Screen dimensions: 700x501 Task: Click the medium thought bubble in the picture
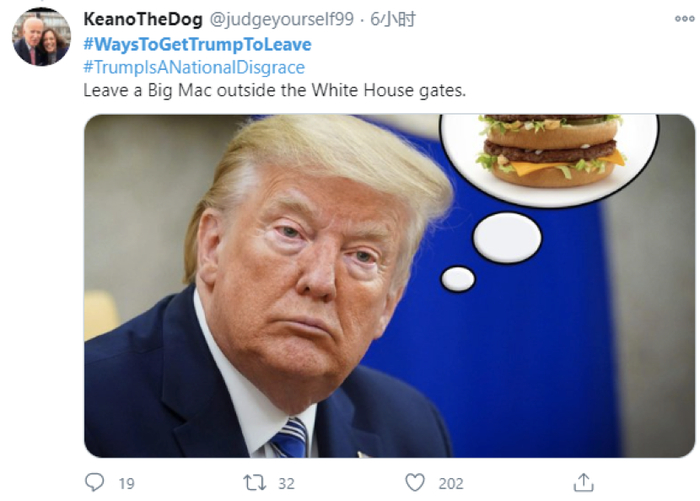coord(507,238)
